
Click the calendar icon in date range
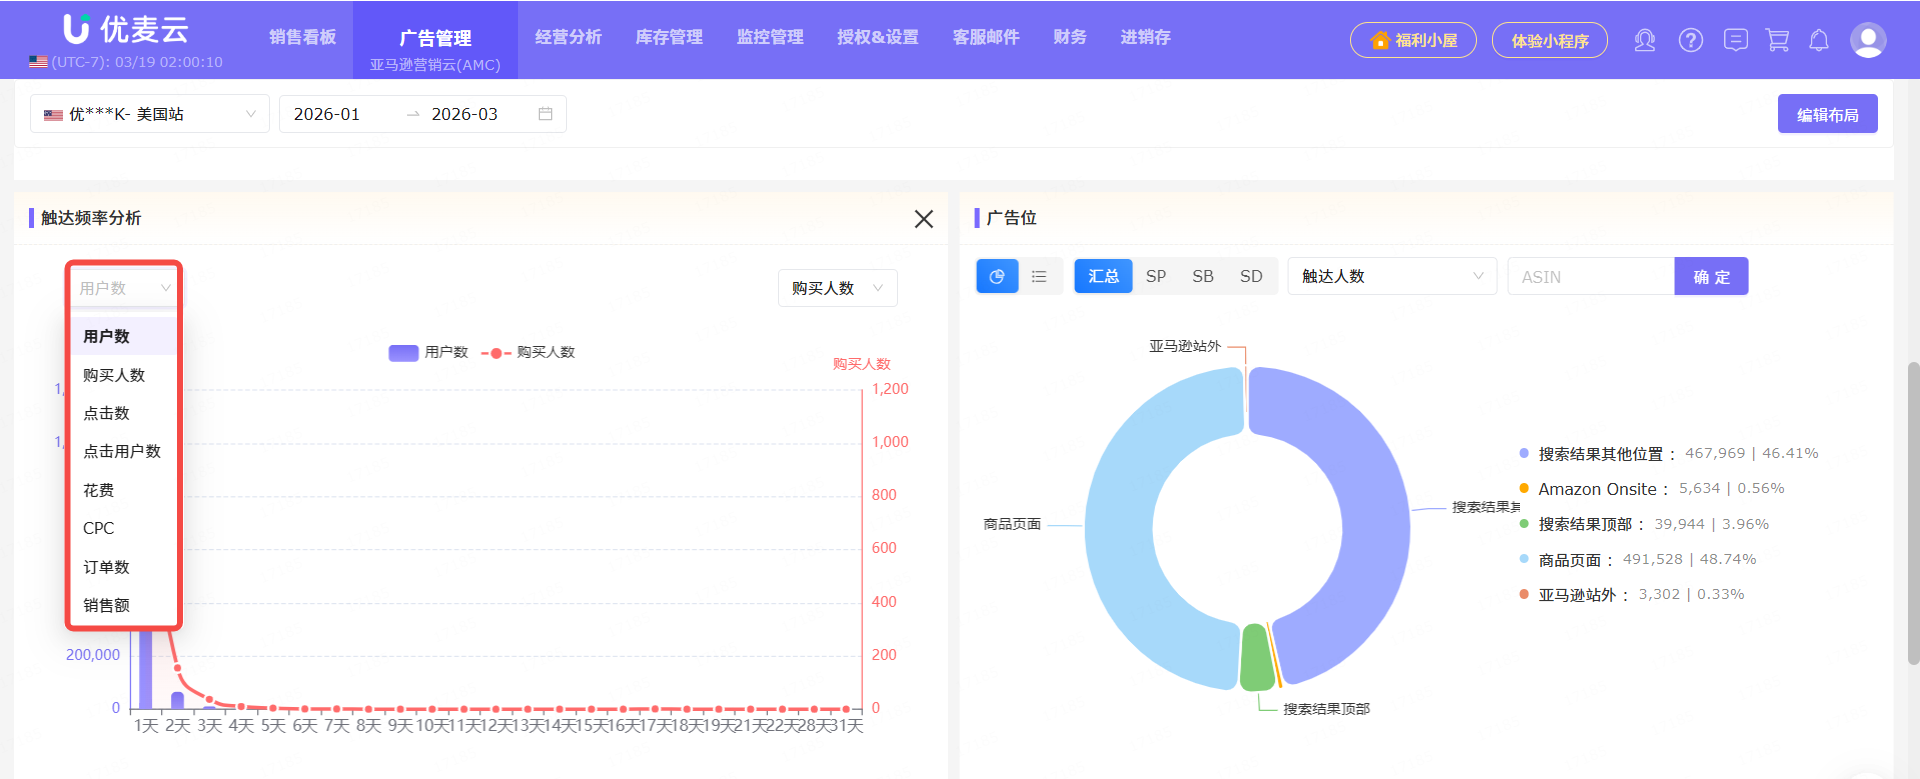[x=545, y=114]
